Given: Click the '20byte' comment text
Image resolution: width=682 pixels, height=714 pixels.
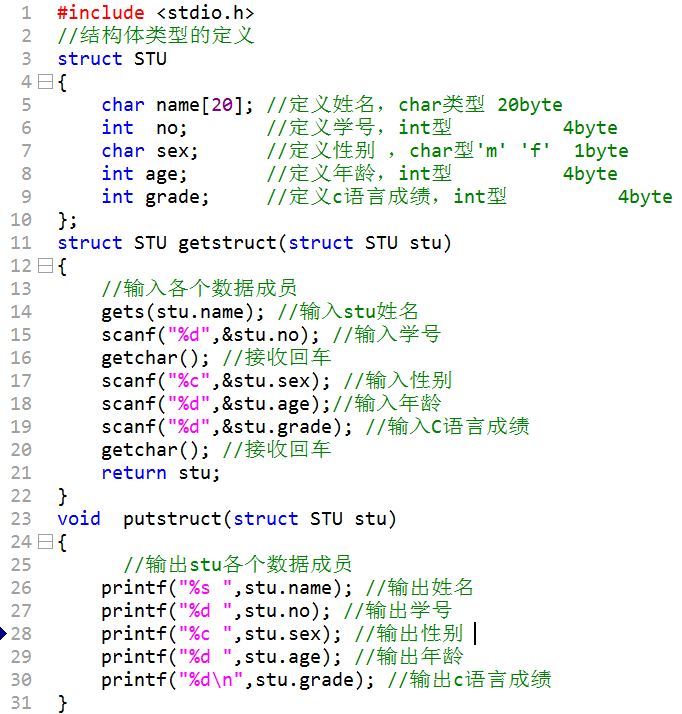Looking at the screenshot, I should pos(530,105).
